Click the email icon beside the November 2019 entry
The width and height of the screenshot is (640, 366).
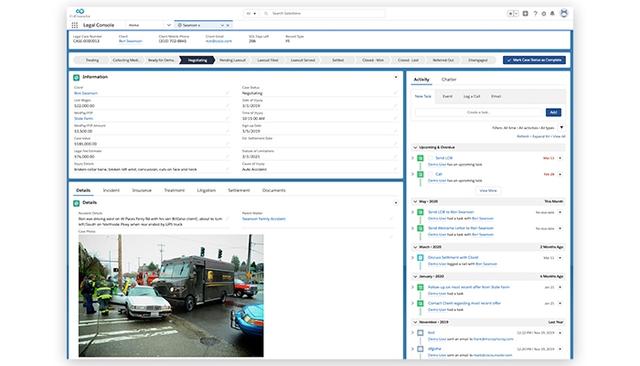click(420, 333)
